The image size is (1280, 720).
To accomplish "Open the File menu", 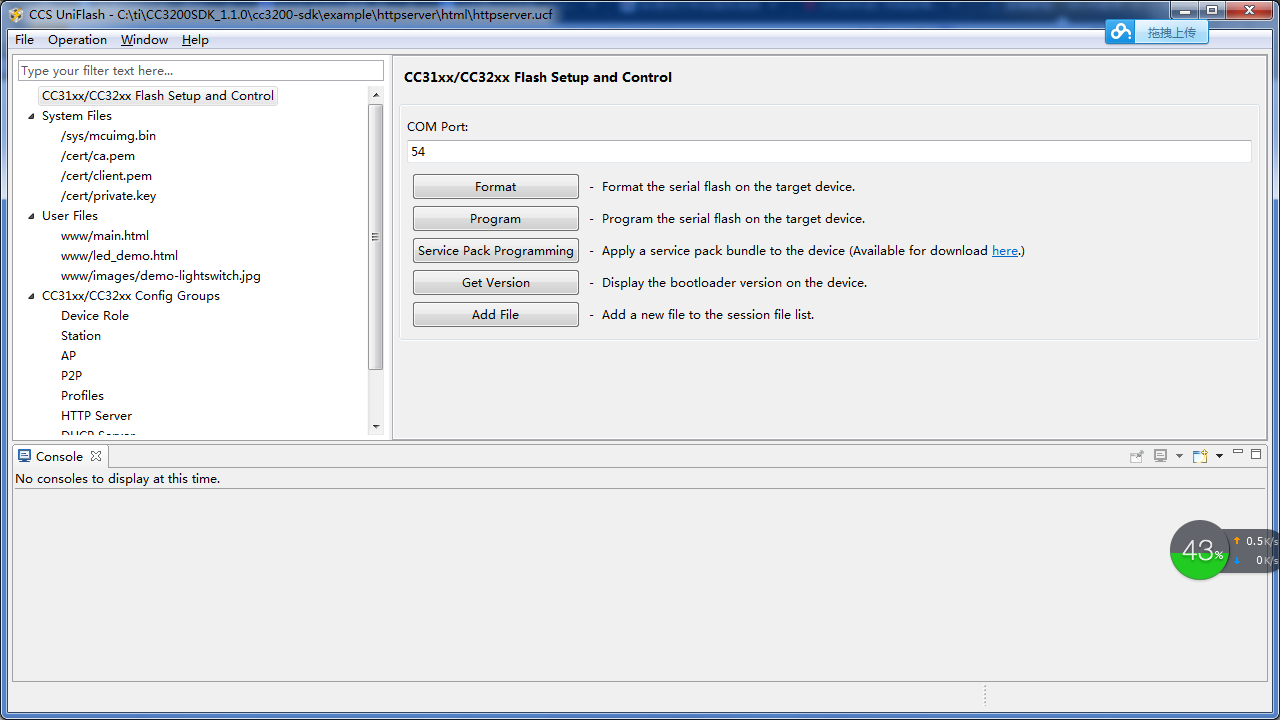I will pyautogui.click(x=25, y=40).
